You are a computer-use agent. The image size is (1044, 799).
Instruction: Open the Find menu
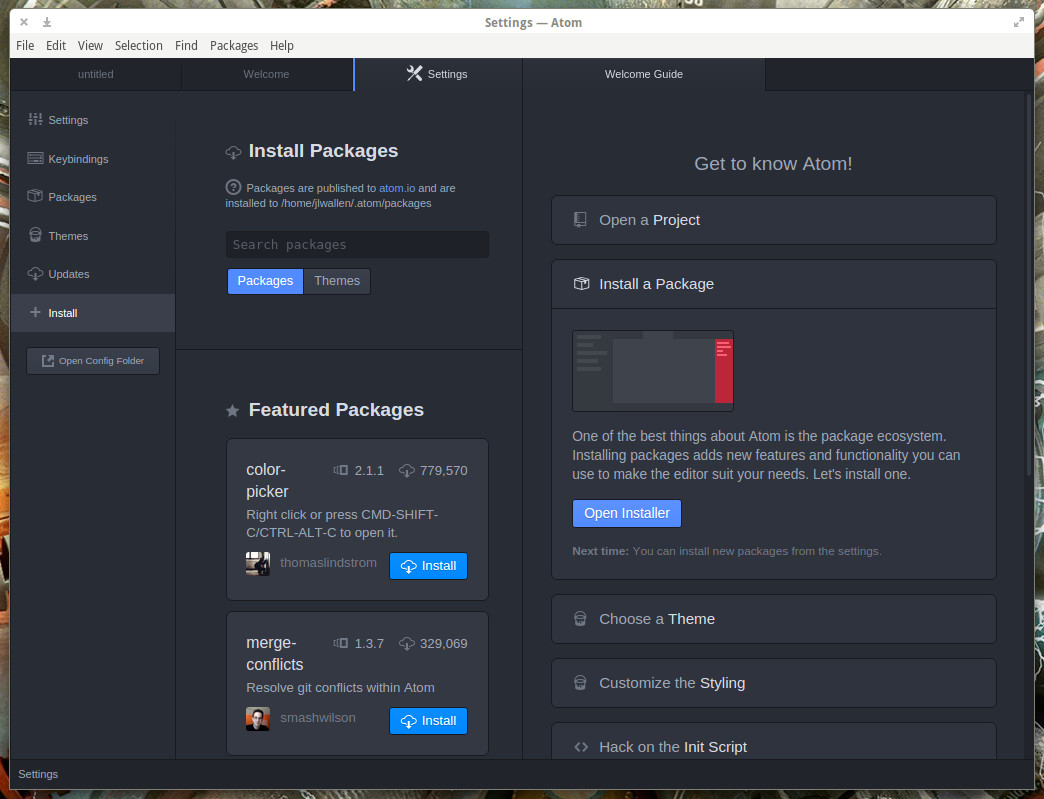point(186,45)
